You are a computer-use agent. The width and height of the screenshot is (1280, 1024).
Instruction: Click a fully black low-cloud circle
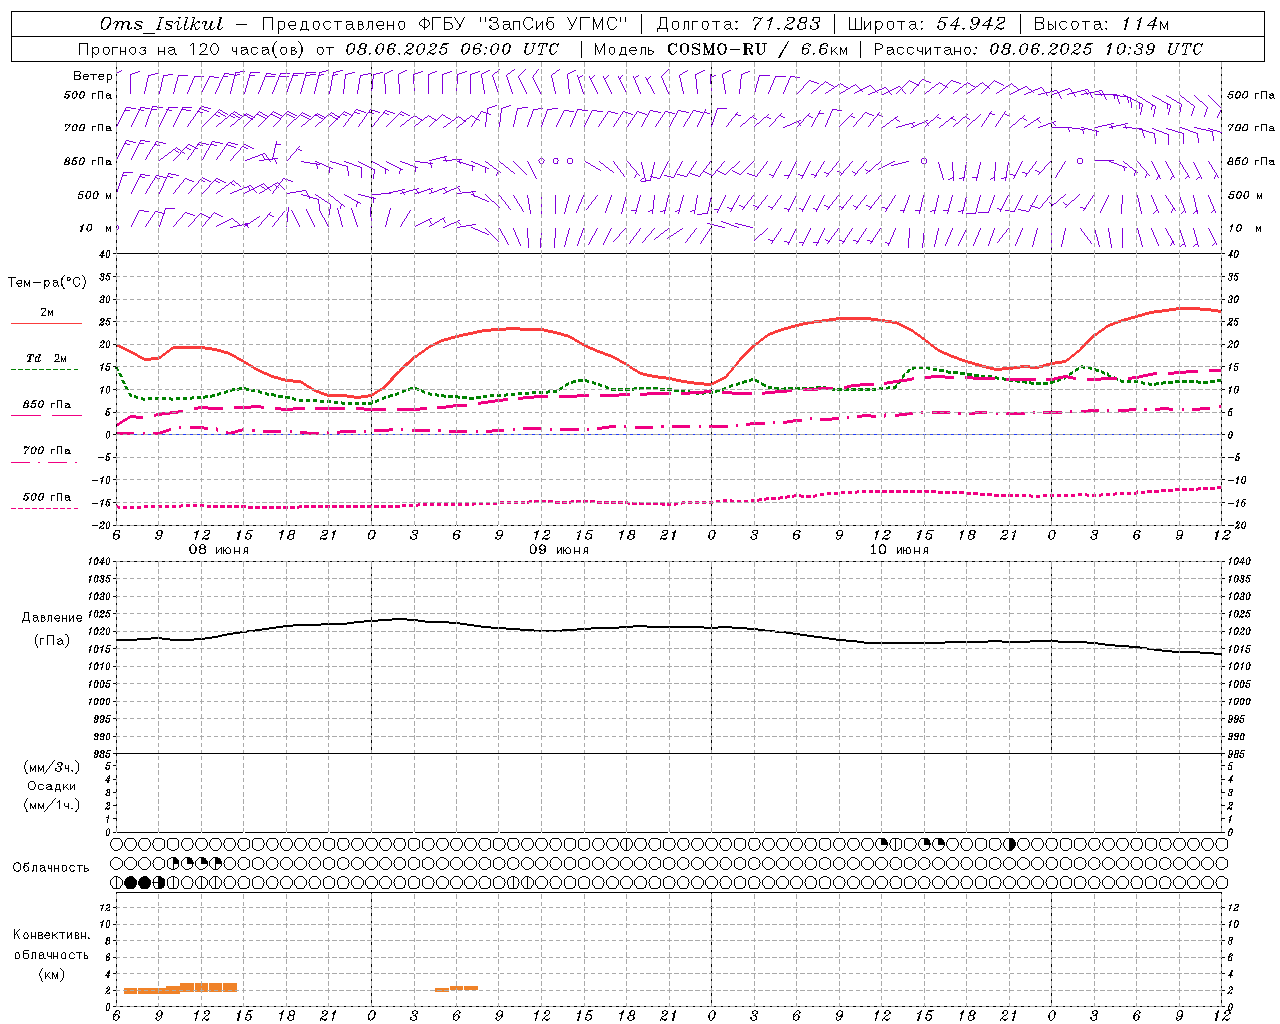tap(131, 882)
